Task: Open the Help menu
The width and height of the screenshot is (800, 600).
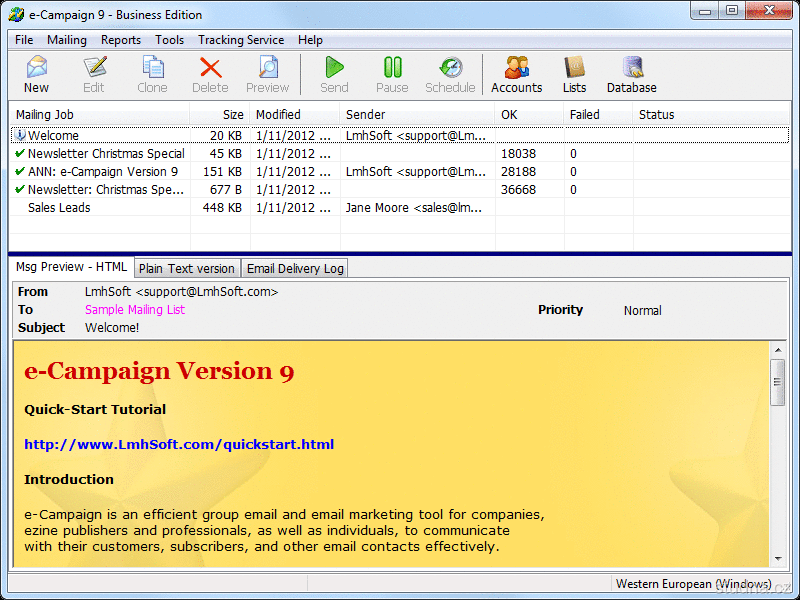Action: click(x=310, y=40)
